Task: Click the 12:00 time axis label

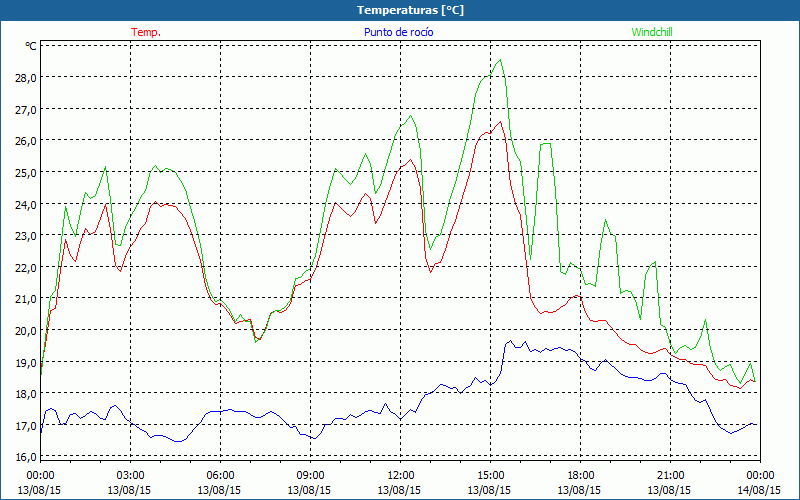Action: click(x=401, y=476)
